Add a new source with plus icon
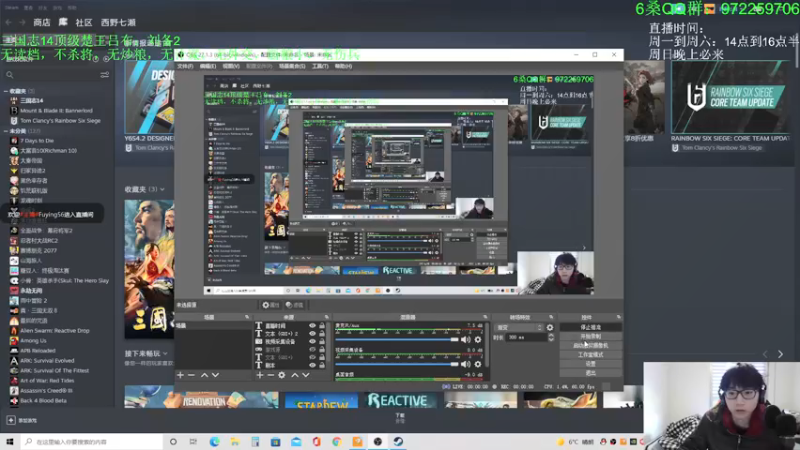This screenshot has width=800, height=450. pyautogui.click(x=260, y=375)
